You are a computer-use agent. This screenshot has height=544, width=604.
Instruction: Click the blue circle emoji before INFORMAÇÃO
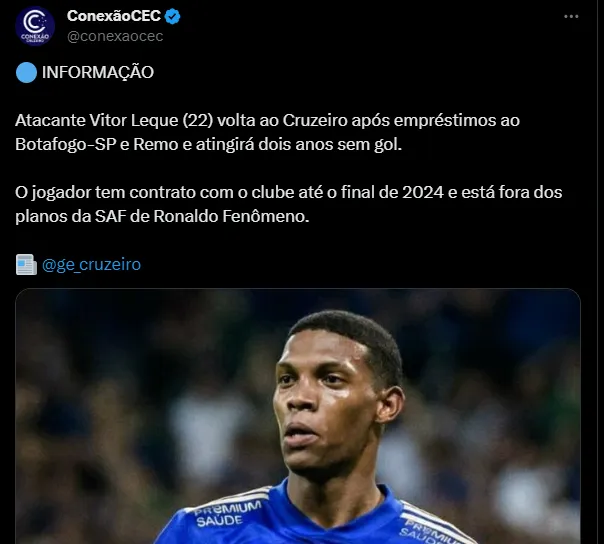26,72
